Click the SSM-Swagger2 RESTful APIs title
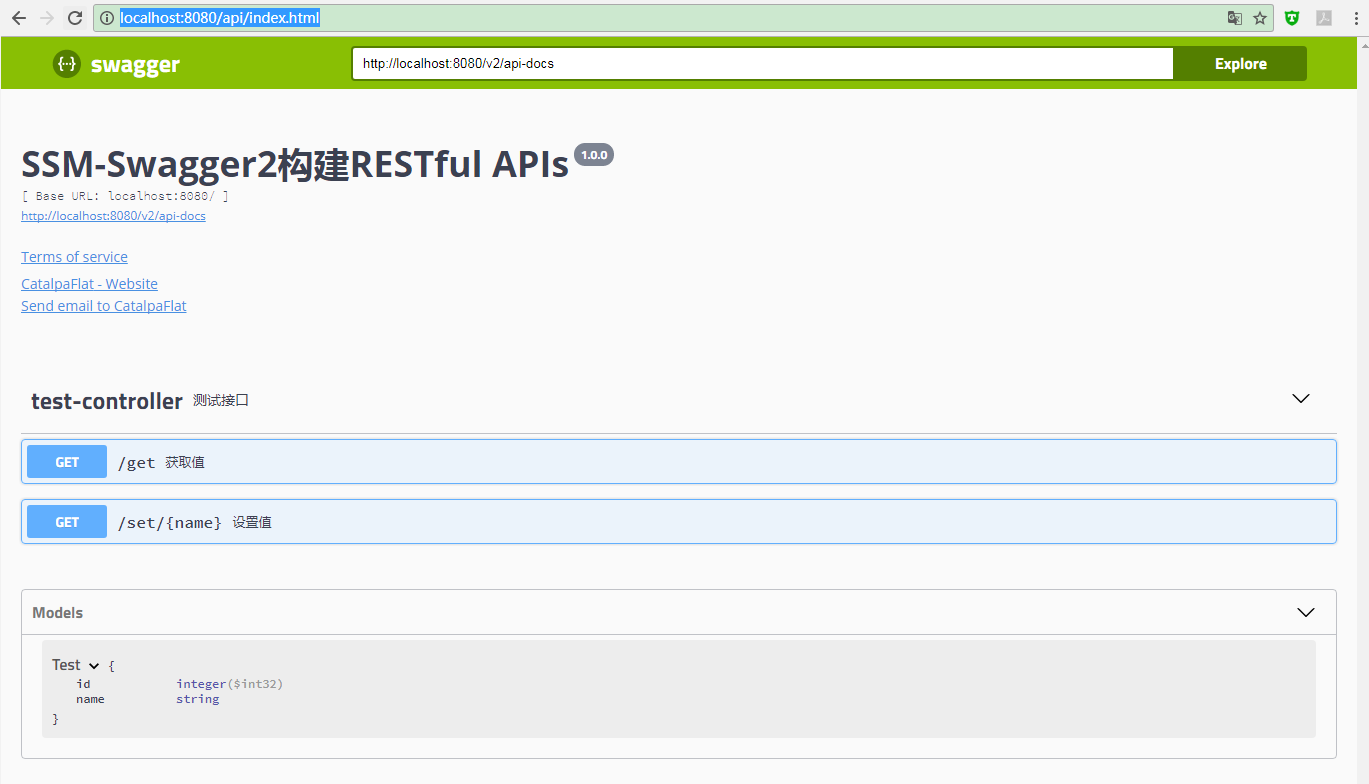1369x784 pixels. (295, 164)
